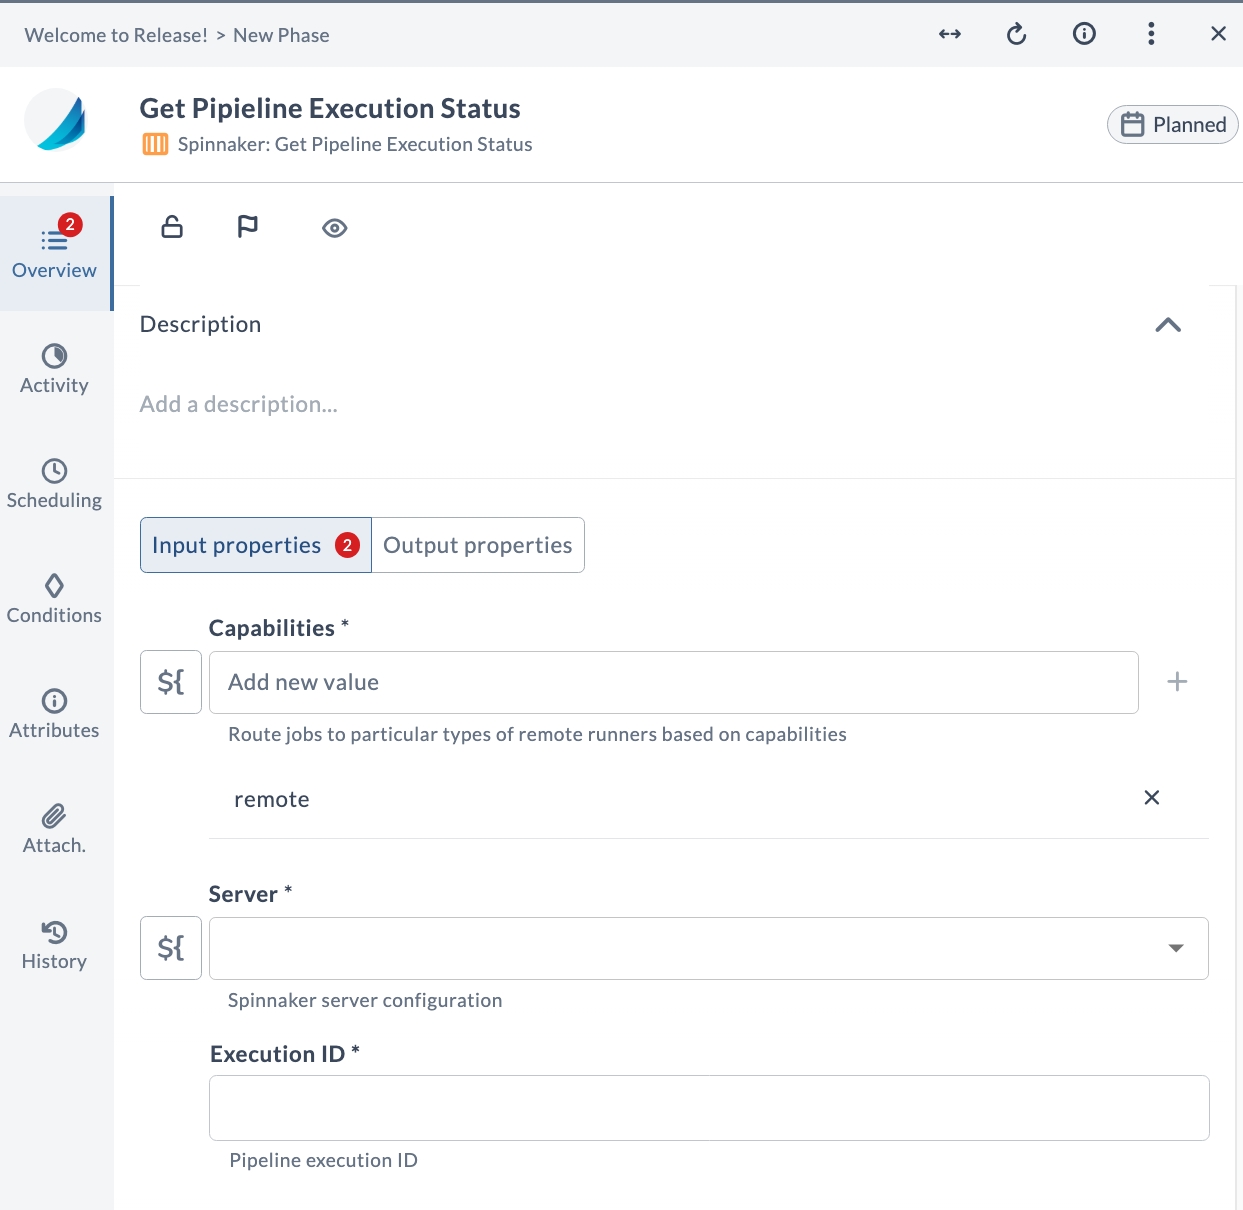Click the lock task icon
This screenshot has height=1210, width=1243.
tap(171, 227)
